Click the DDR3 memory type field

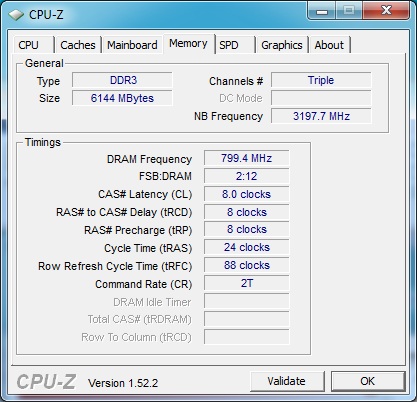(x=122, y=80)
